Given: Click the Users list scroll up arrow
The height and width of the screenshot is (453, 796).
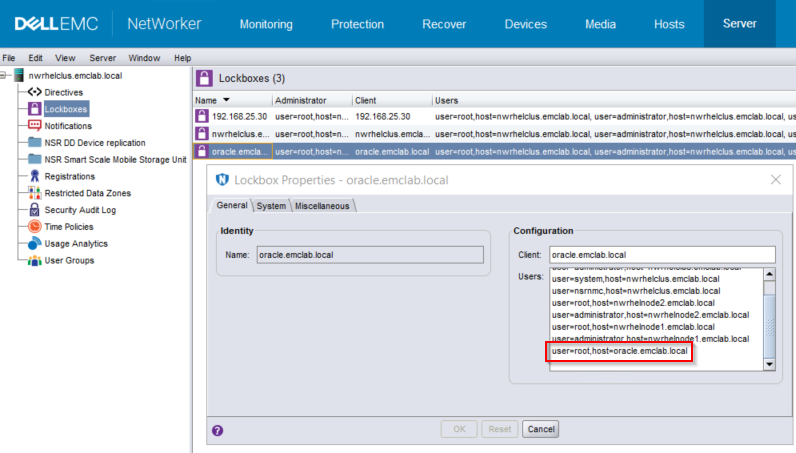Looking at the screenshot, I should (x=770, y=274).
